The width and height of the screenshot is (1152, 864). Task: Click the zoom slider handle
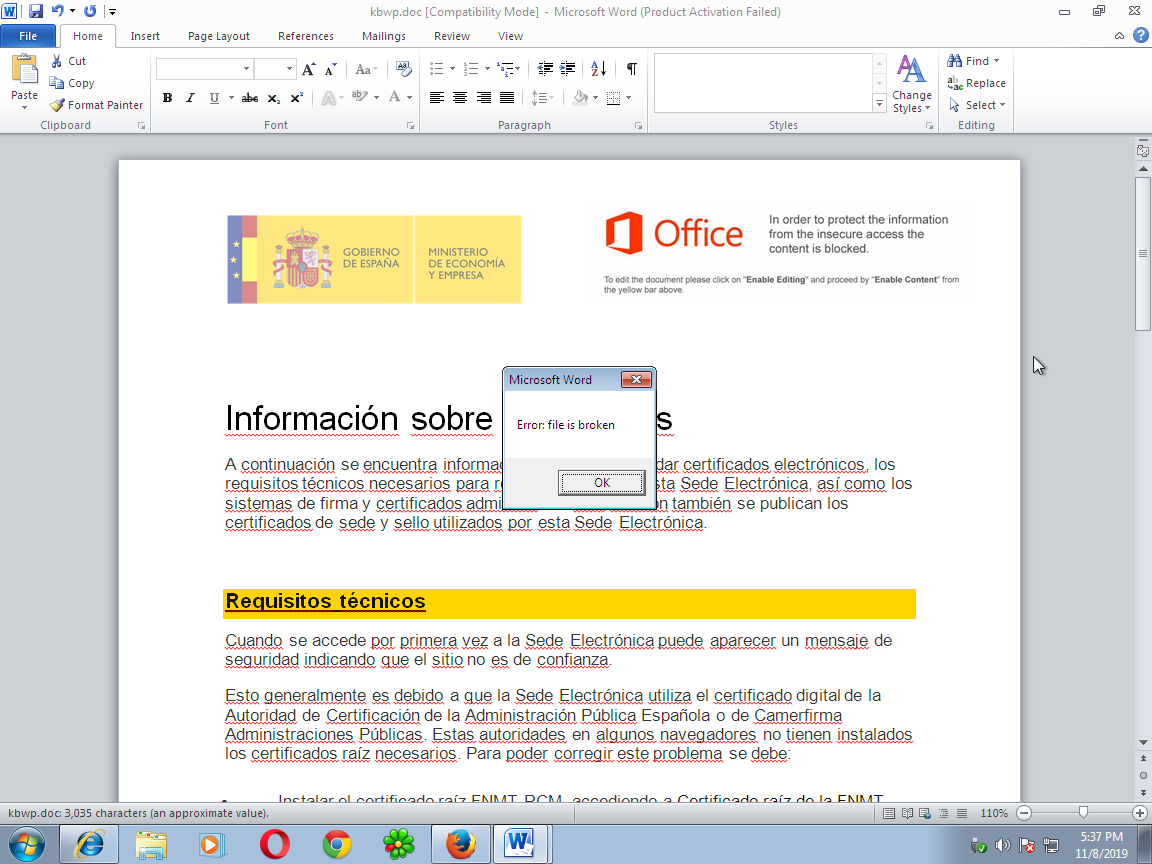click(1083, 813)
